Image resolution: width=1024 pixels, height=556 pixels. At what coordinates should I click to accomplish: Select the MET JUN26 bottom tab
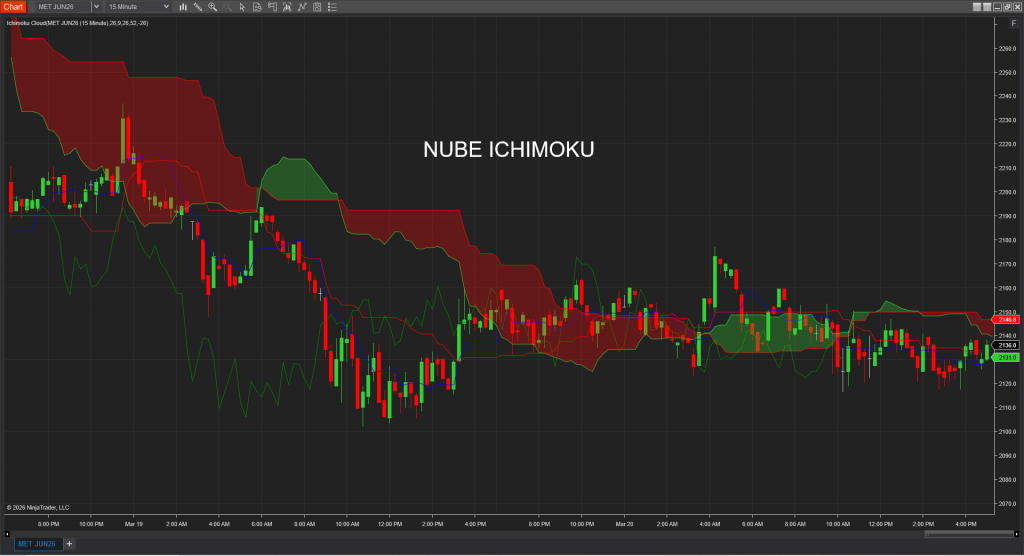36,543
